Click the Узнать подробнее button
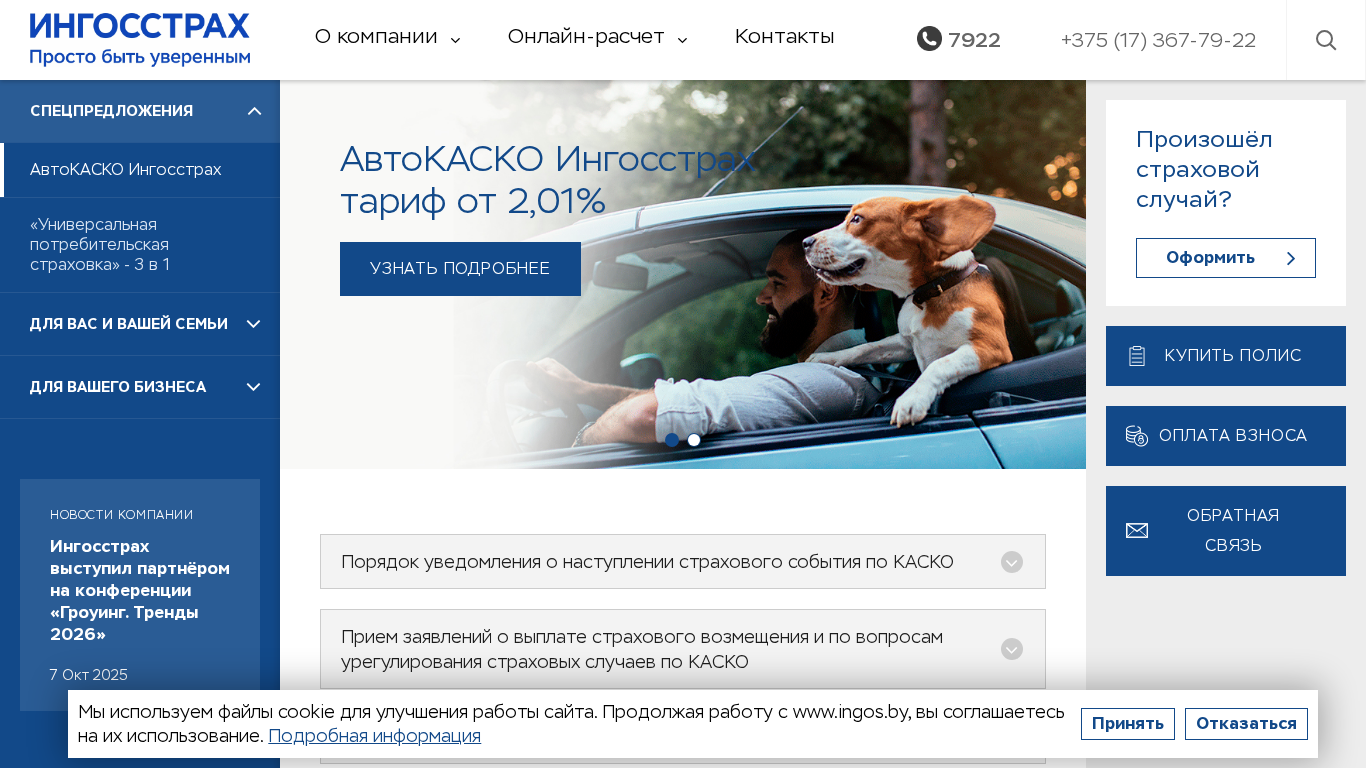 coord(460,269)
